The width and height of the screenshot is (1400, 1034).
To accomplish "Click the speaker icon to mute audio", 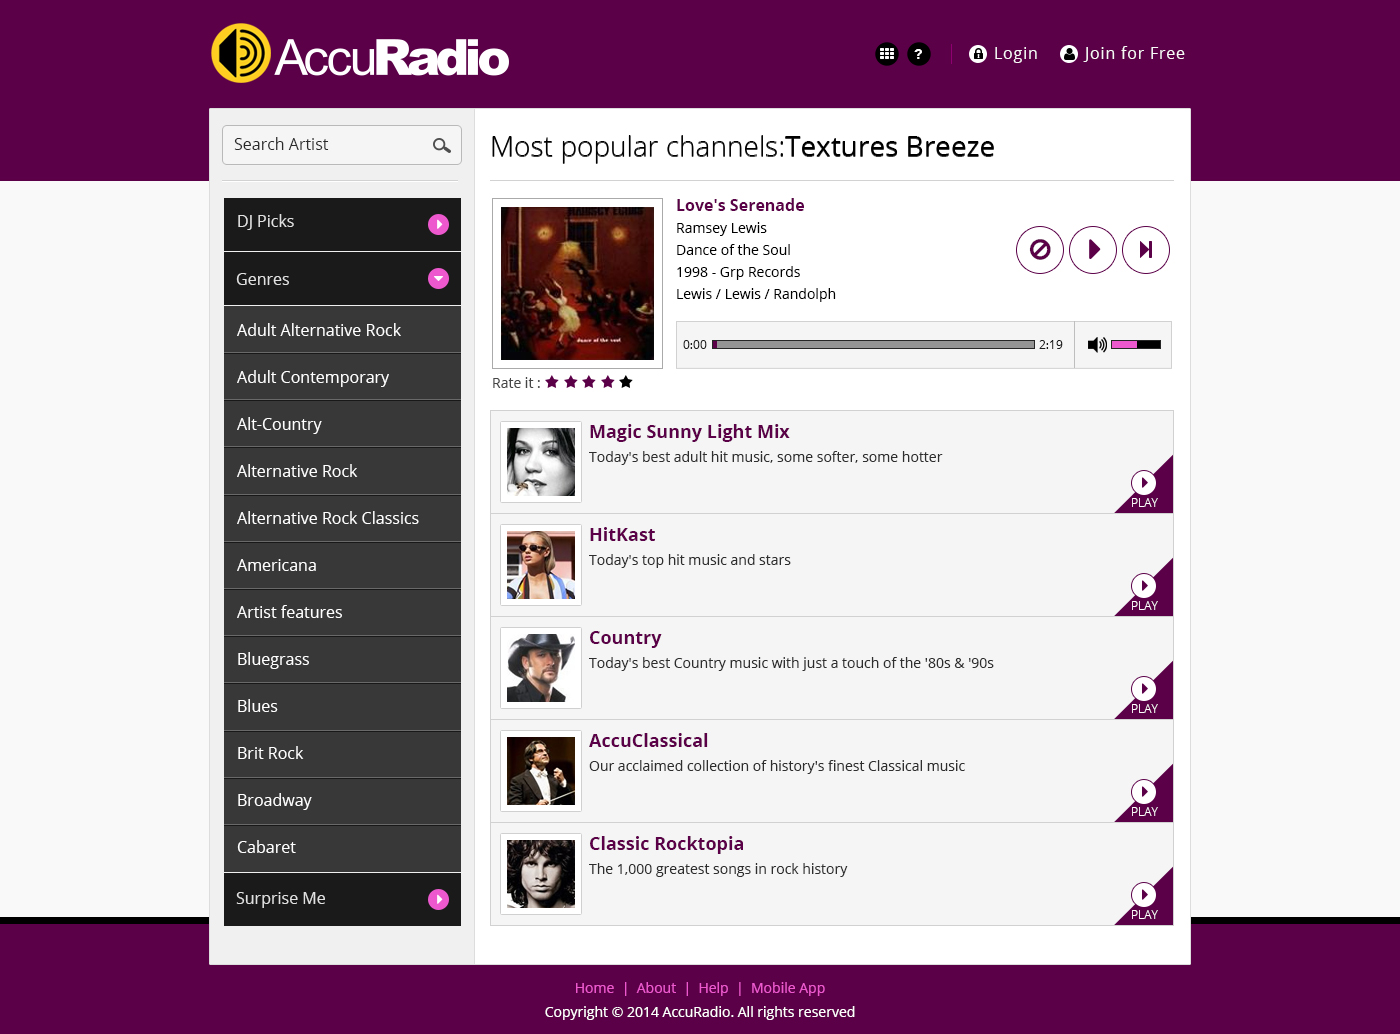I will 1096,344.
